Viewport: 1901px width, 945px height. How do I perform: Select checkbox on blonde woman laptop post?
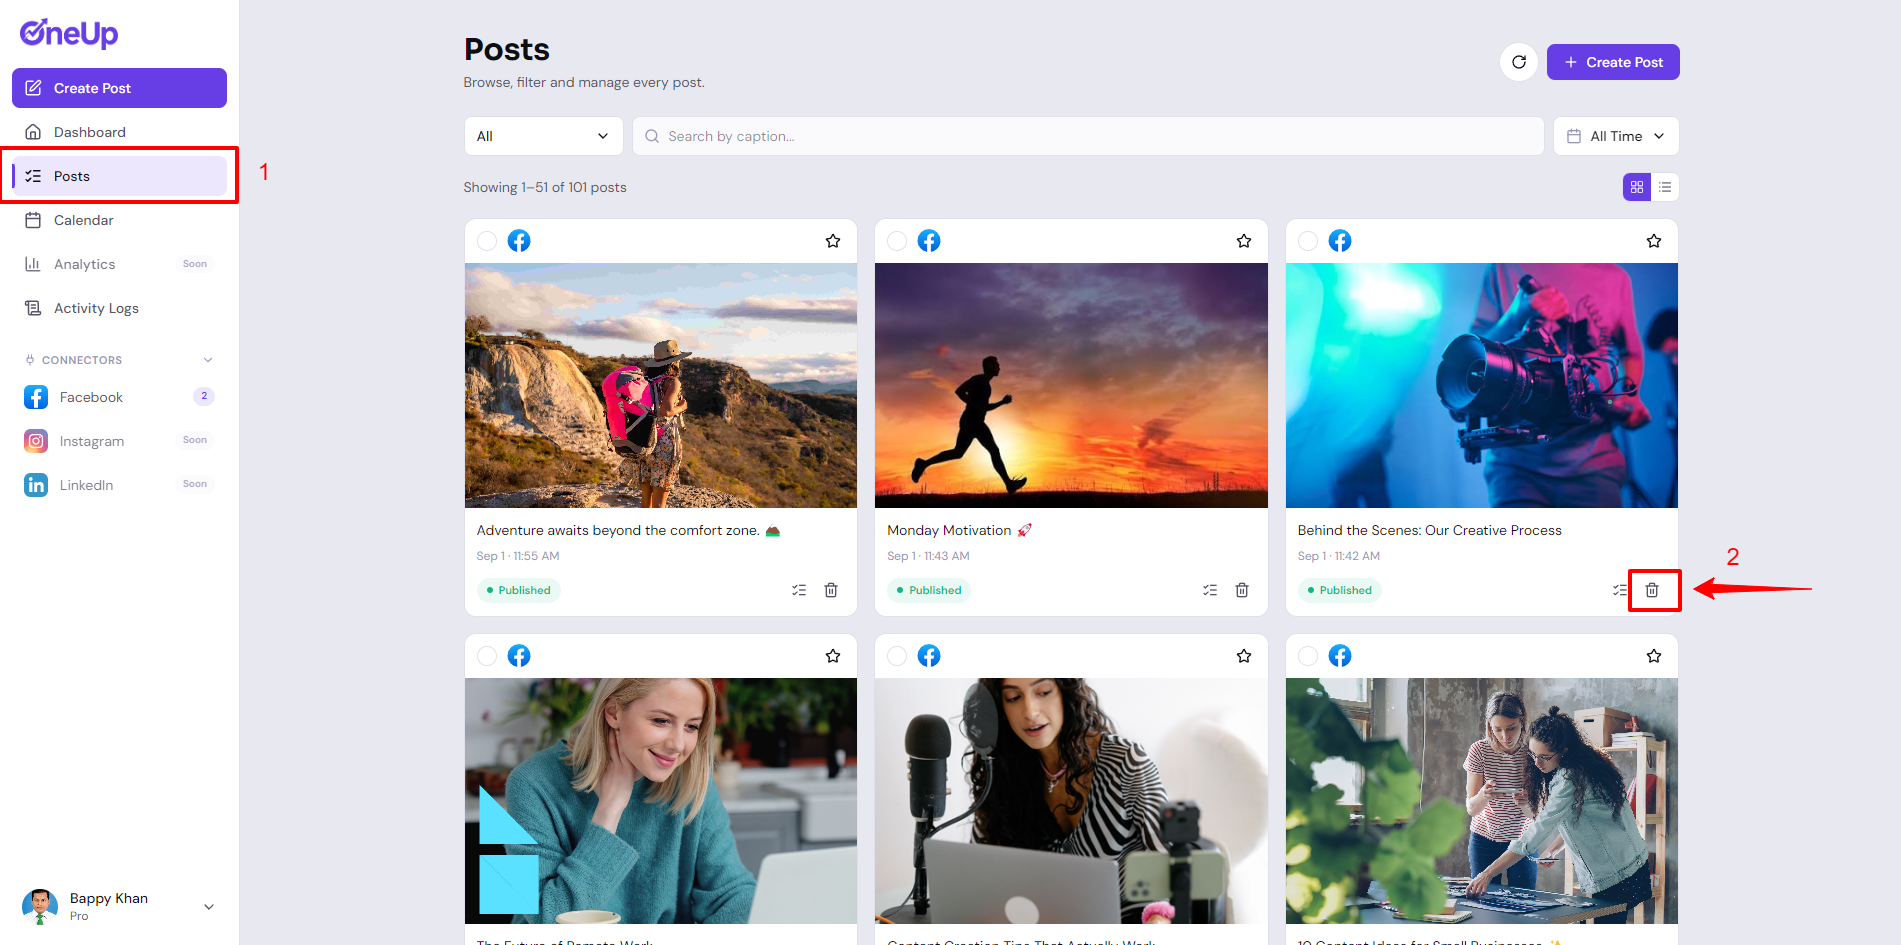[x=487, y=656]
